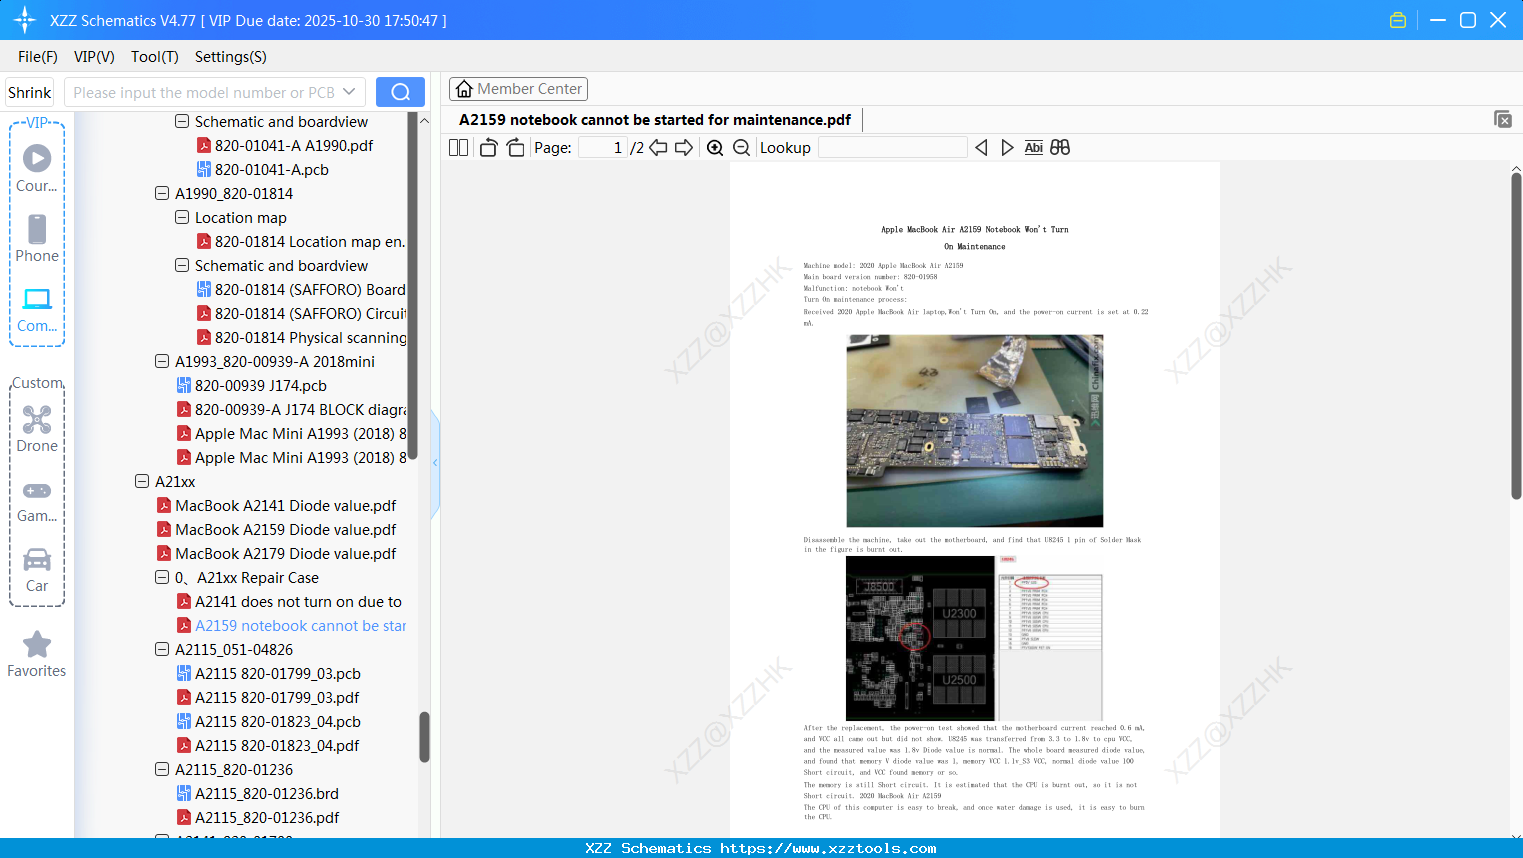The height and width of the screenshot is (858, 1523).
Task: Click the PCB icon beside 820-00939 J174.pcb
Action: 184,386
